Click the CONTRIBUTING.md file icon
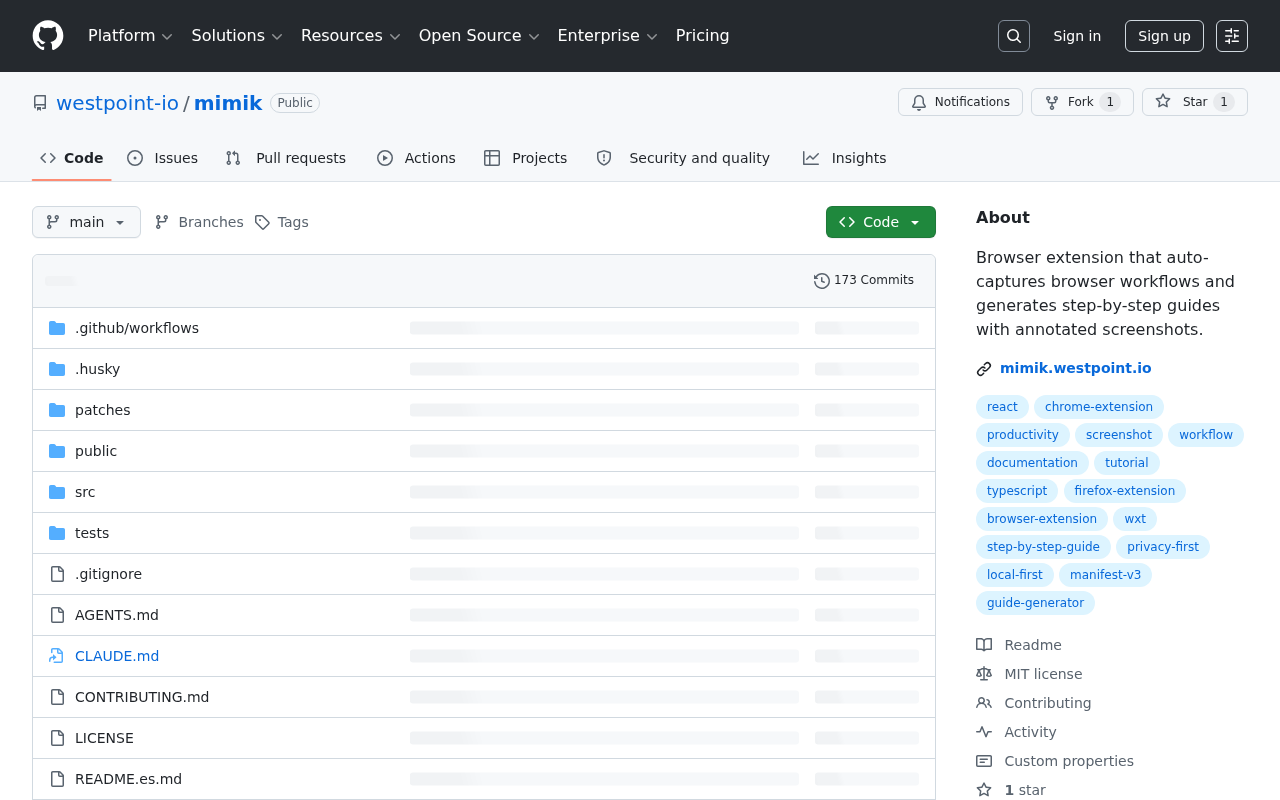The width and height of the screenshot is (1280, 800). [57, 697]
